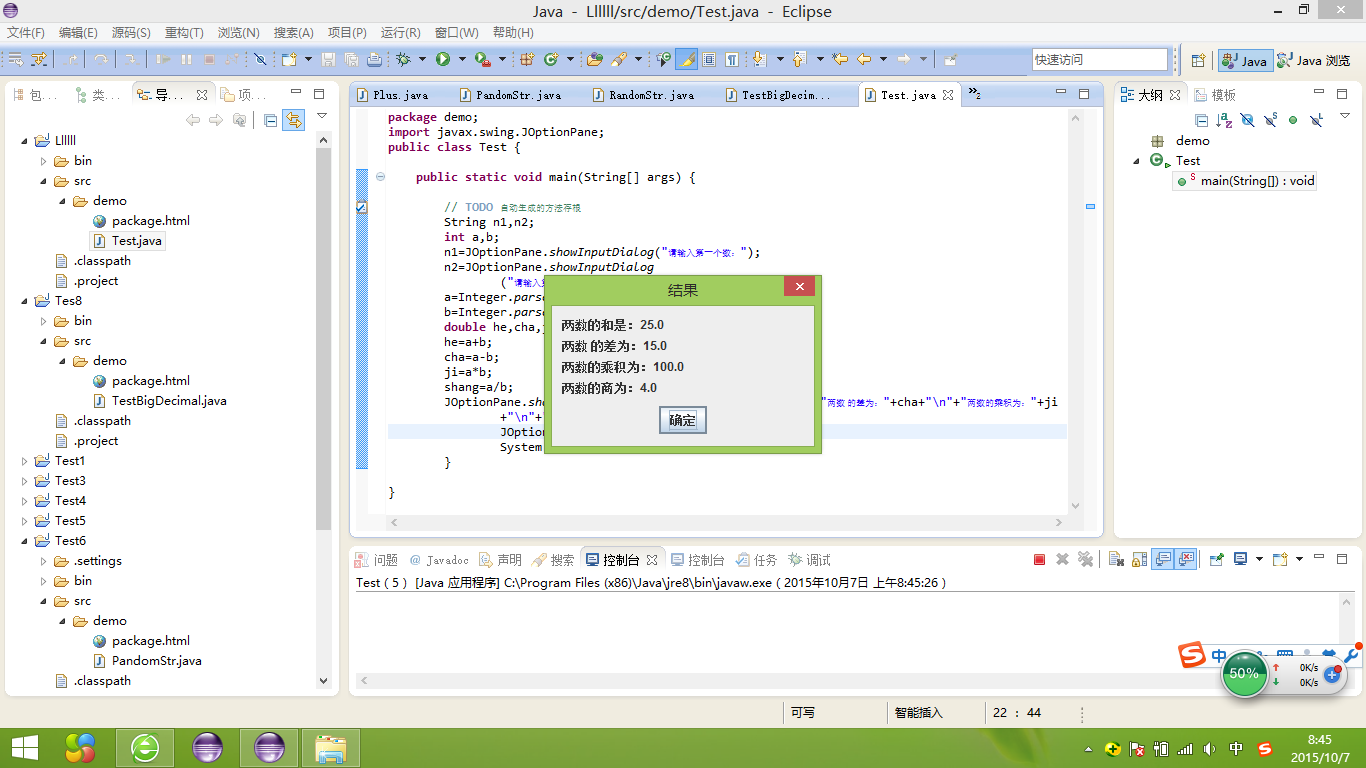This screenshot has height=768, width=1366.
Task: Close the 结果 dialog with red X
Action: [x=799, y=287]
